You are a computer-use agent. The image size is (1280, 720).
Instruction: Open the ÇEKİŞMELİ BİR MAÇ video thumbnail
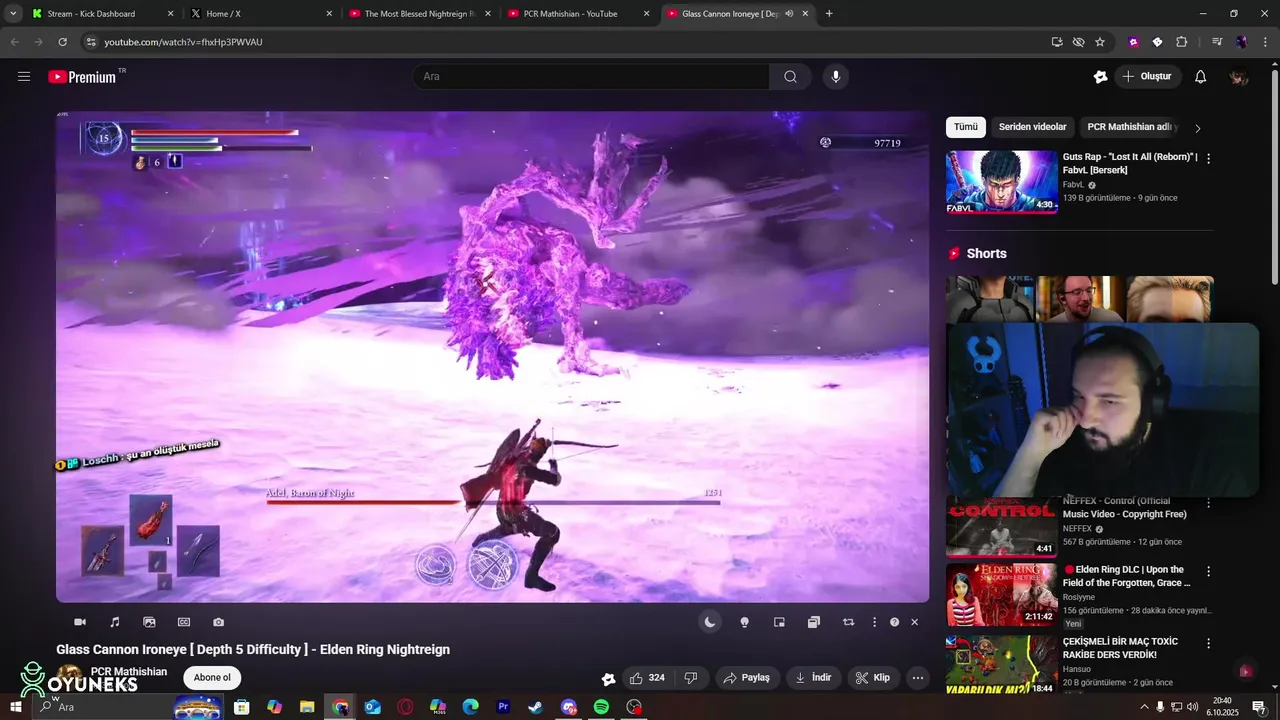pos(1002,665)
